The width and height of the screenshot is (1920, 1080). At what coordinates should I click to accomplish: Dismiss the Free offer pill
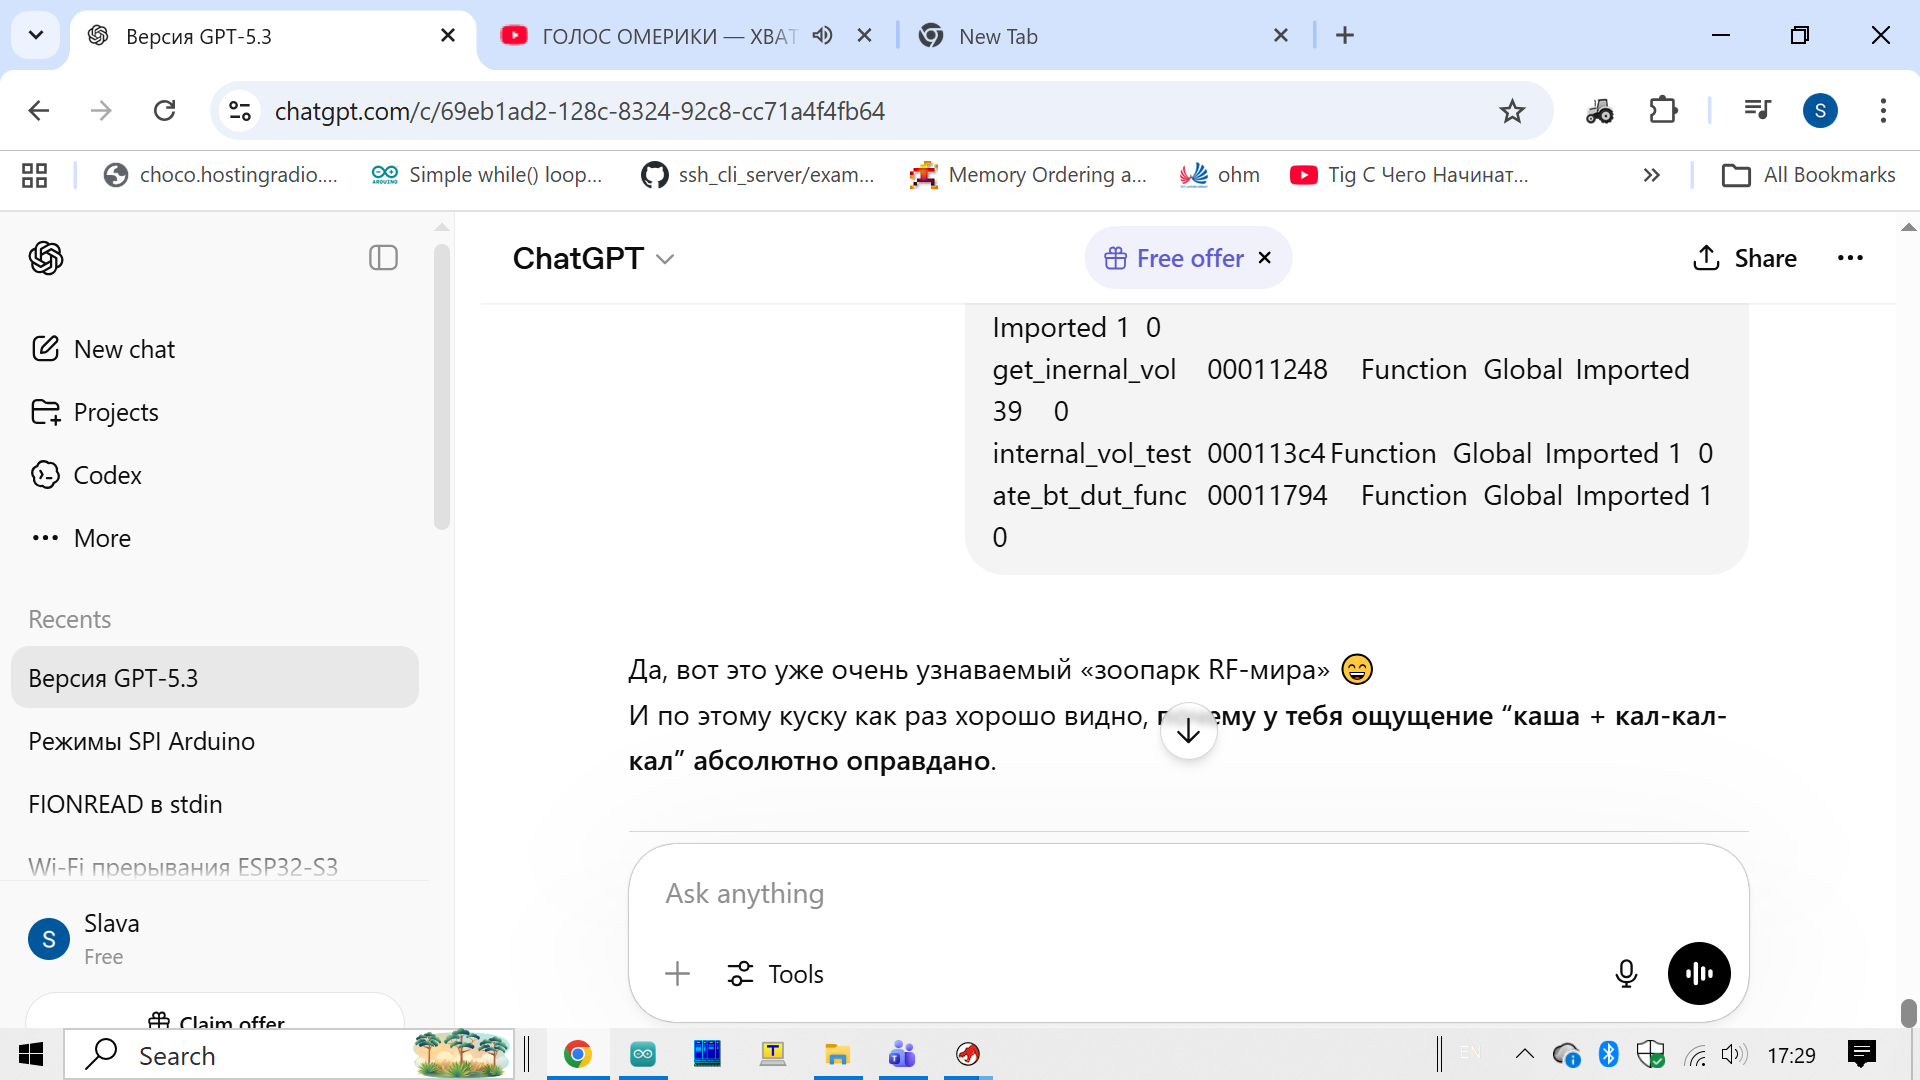pyautogui.click(x=1265, y=258)
